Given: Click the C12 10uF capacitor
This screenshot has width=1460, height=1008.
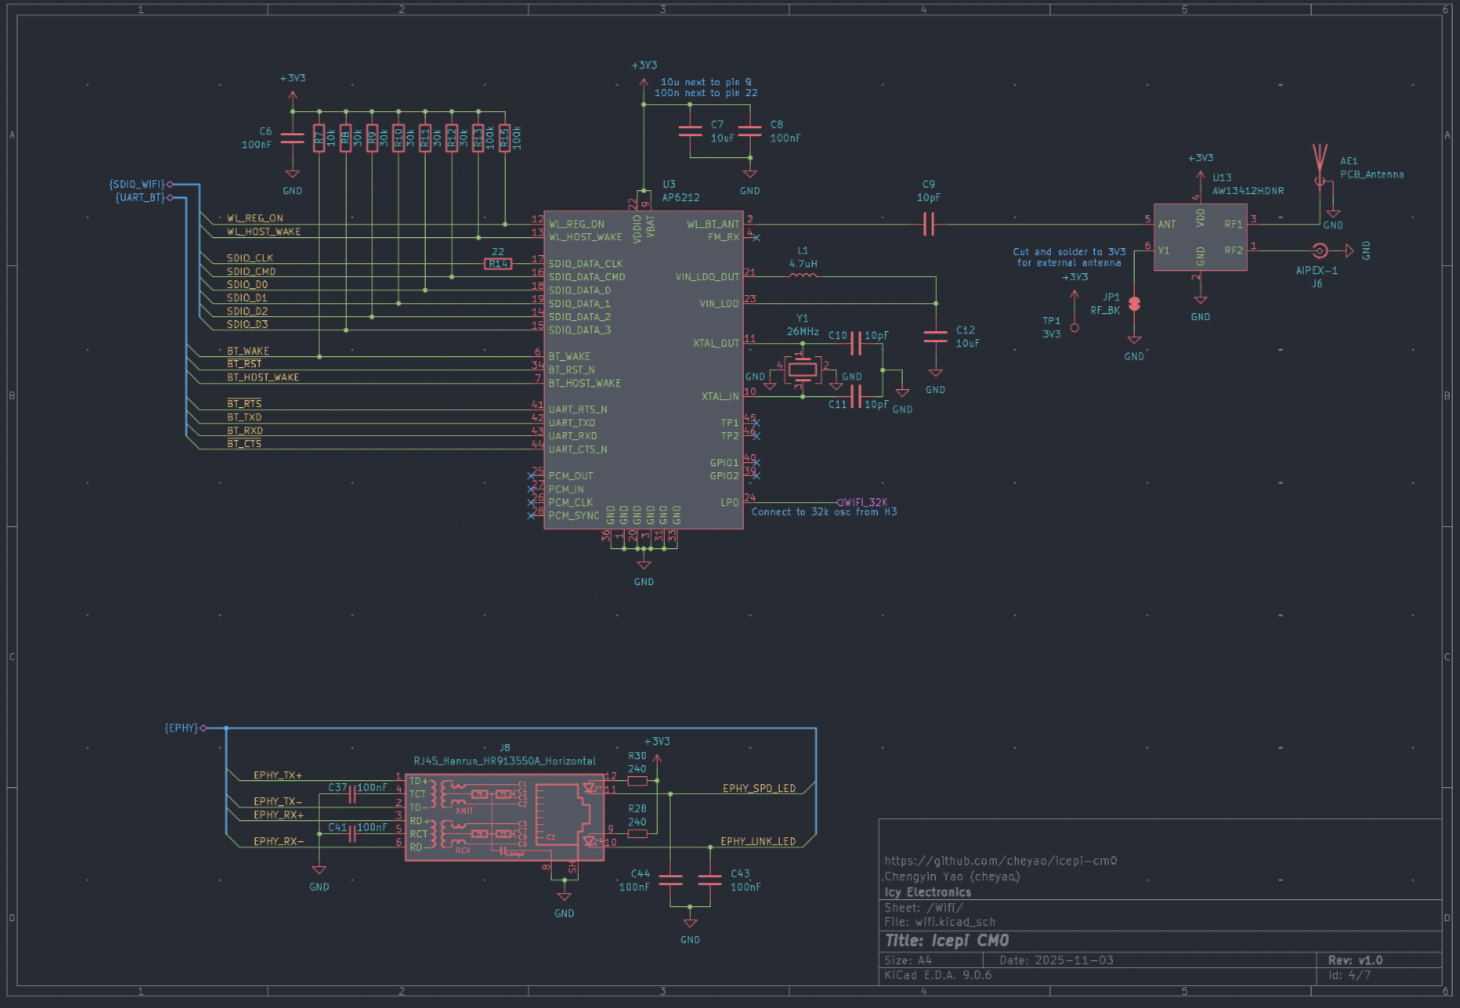Looking at the screenshot, I should [x=935, y=337].
